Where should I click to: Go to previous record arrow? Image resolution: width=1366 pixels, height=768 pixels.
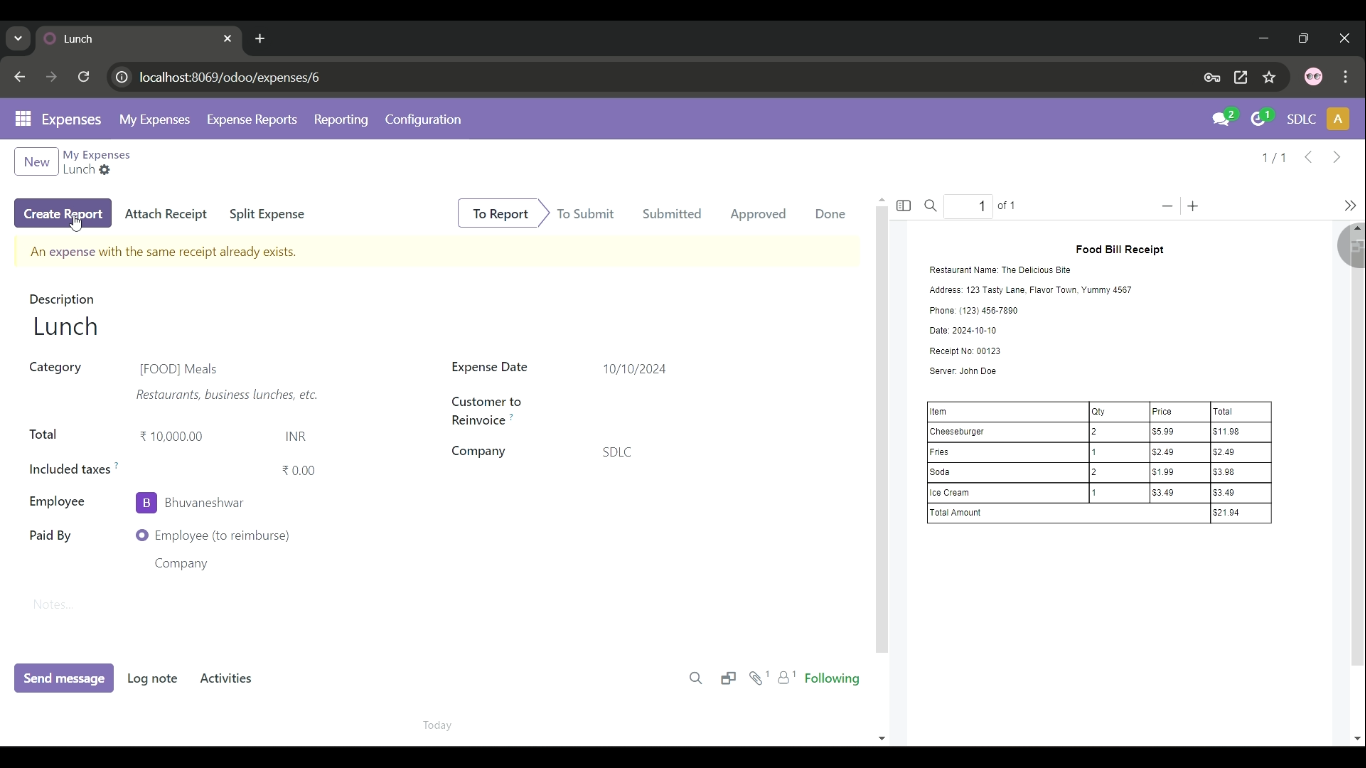1308,157
